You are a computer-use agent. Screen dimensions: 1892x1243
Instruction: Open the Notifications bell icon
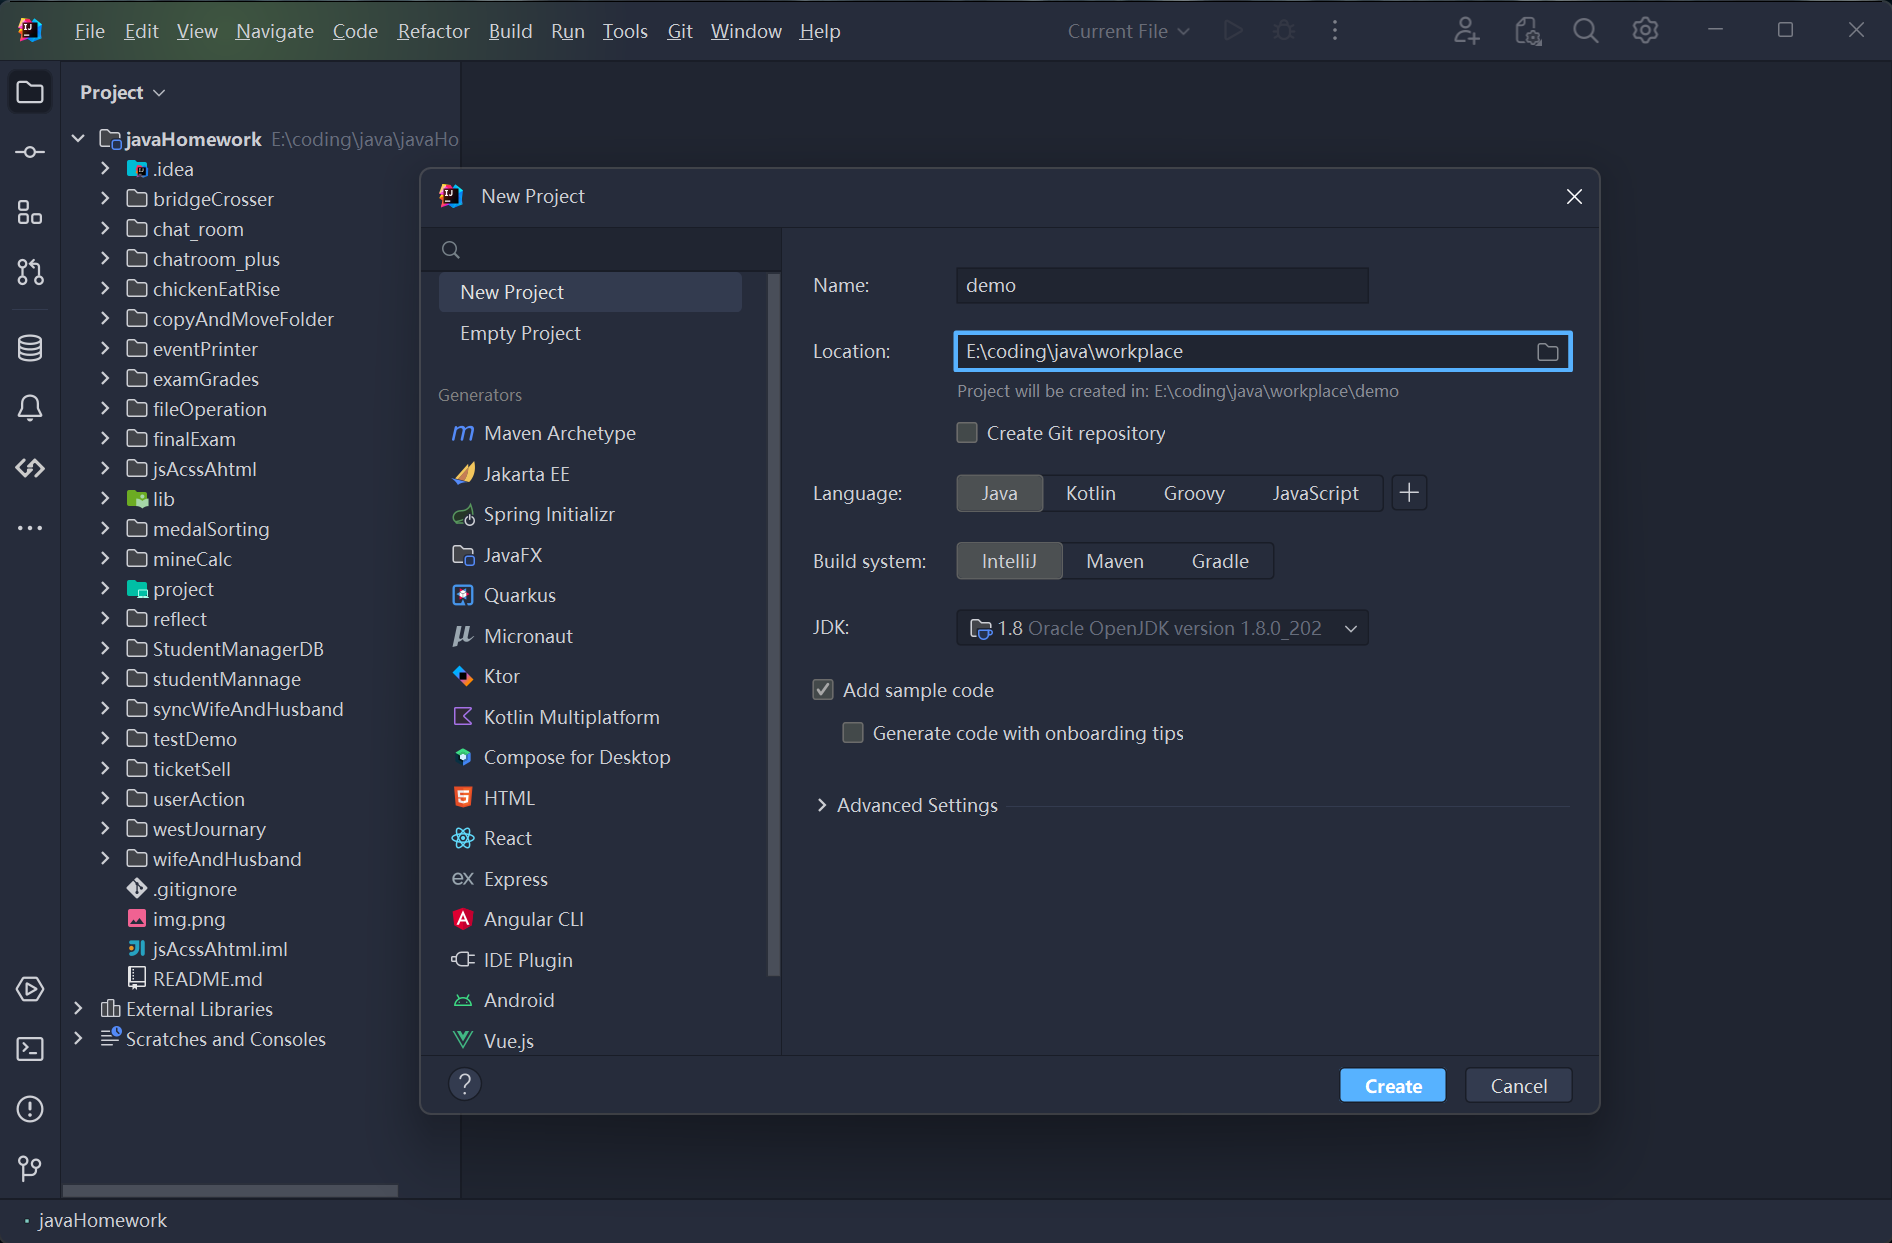pyautogui.click(x=30, y=408)
